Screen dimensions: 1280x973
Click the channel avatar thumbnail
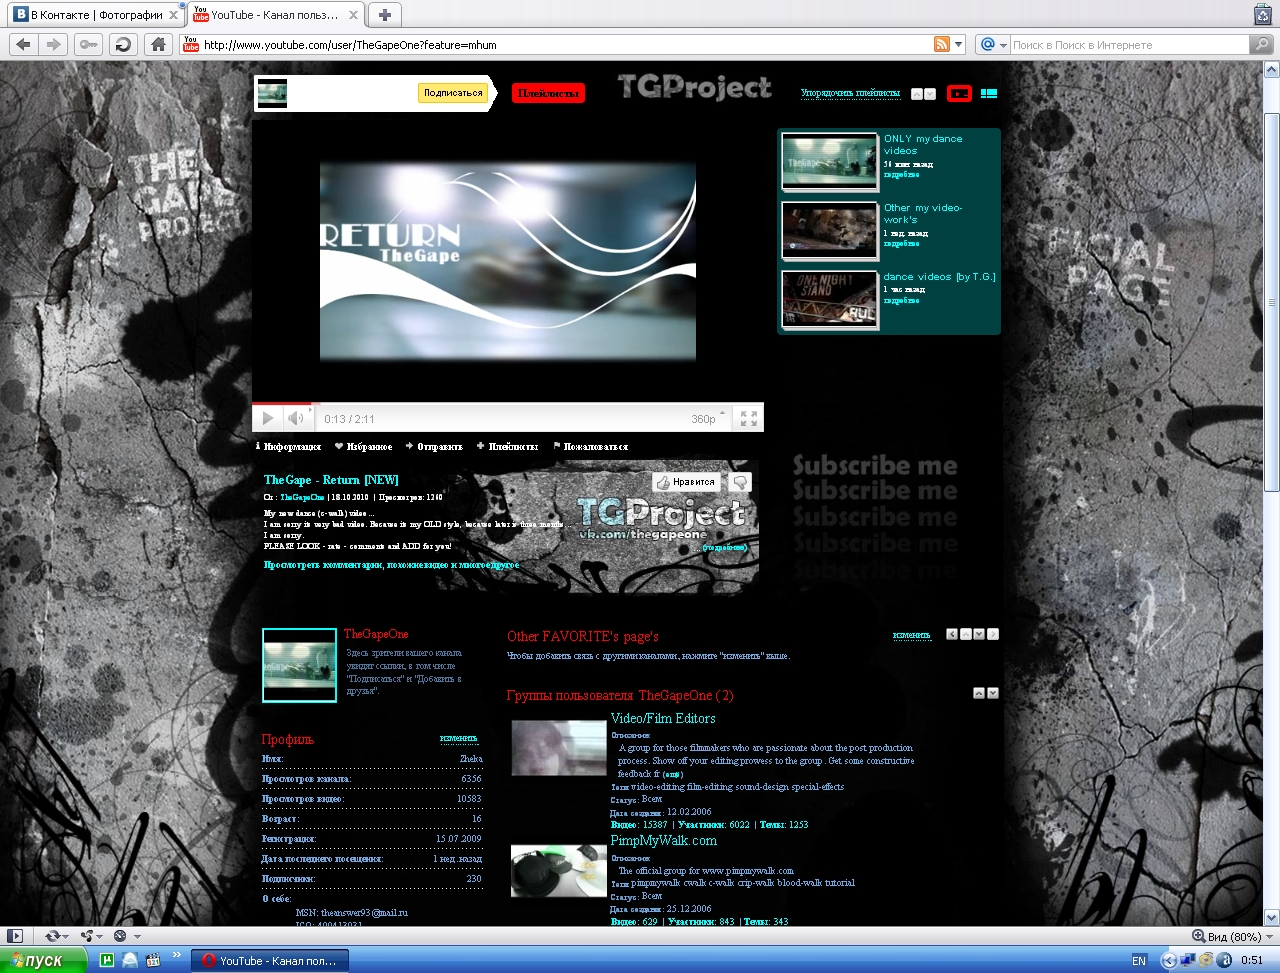299,665
